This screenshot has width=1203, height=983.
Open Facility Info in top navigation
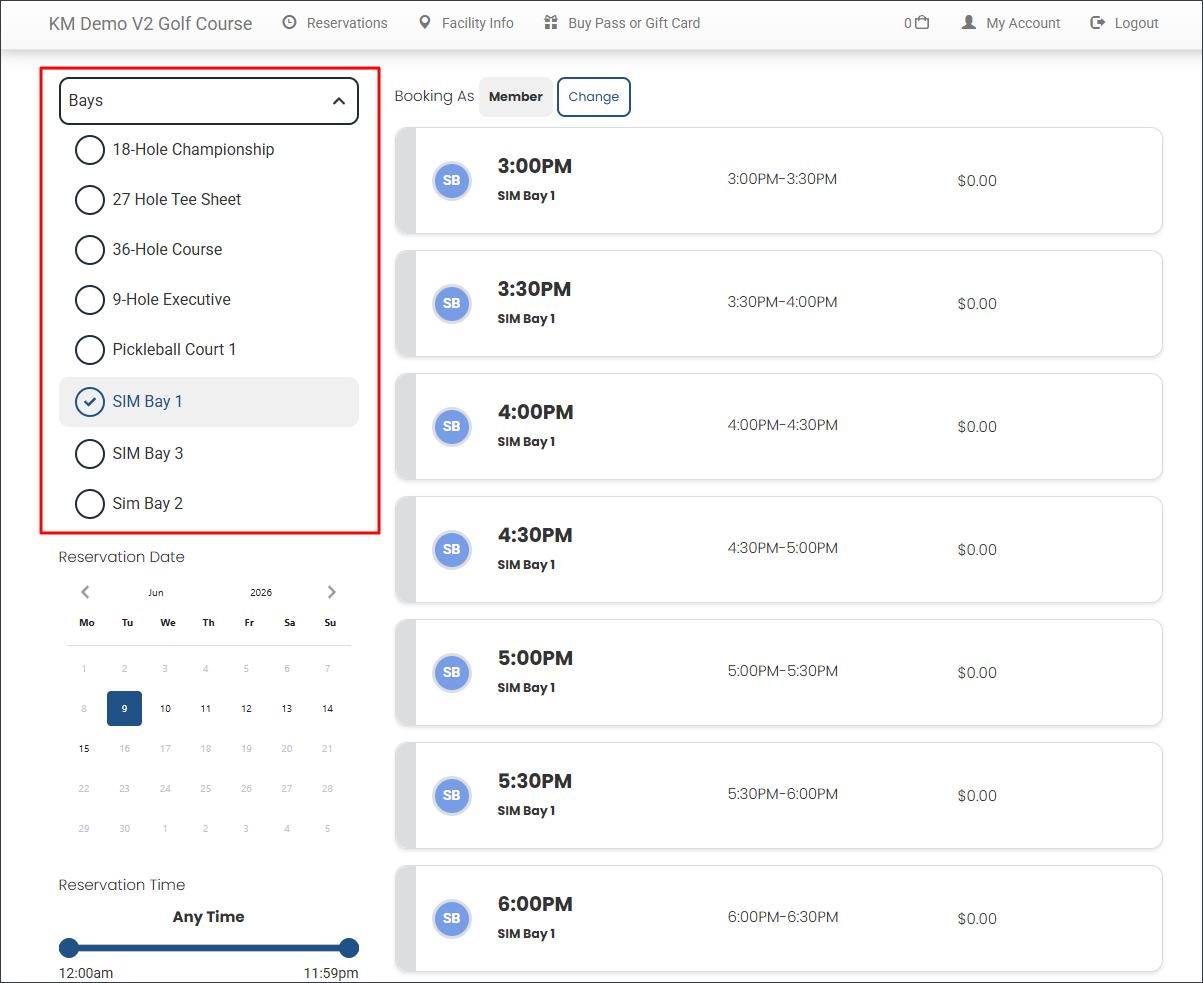point(478,23)
